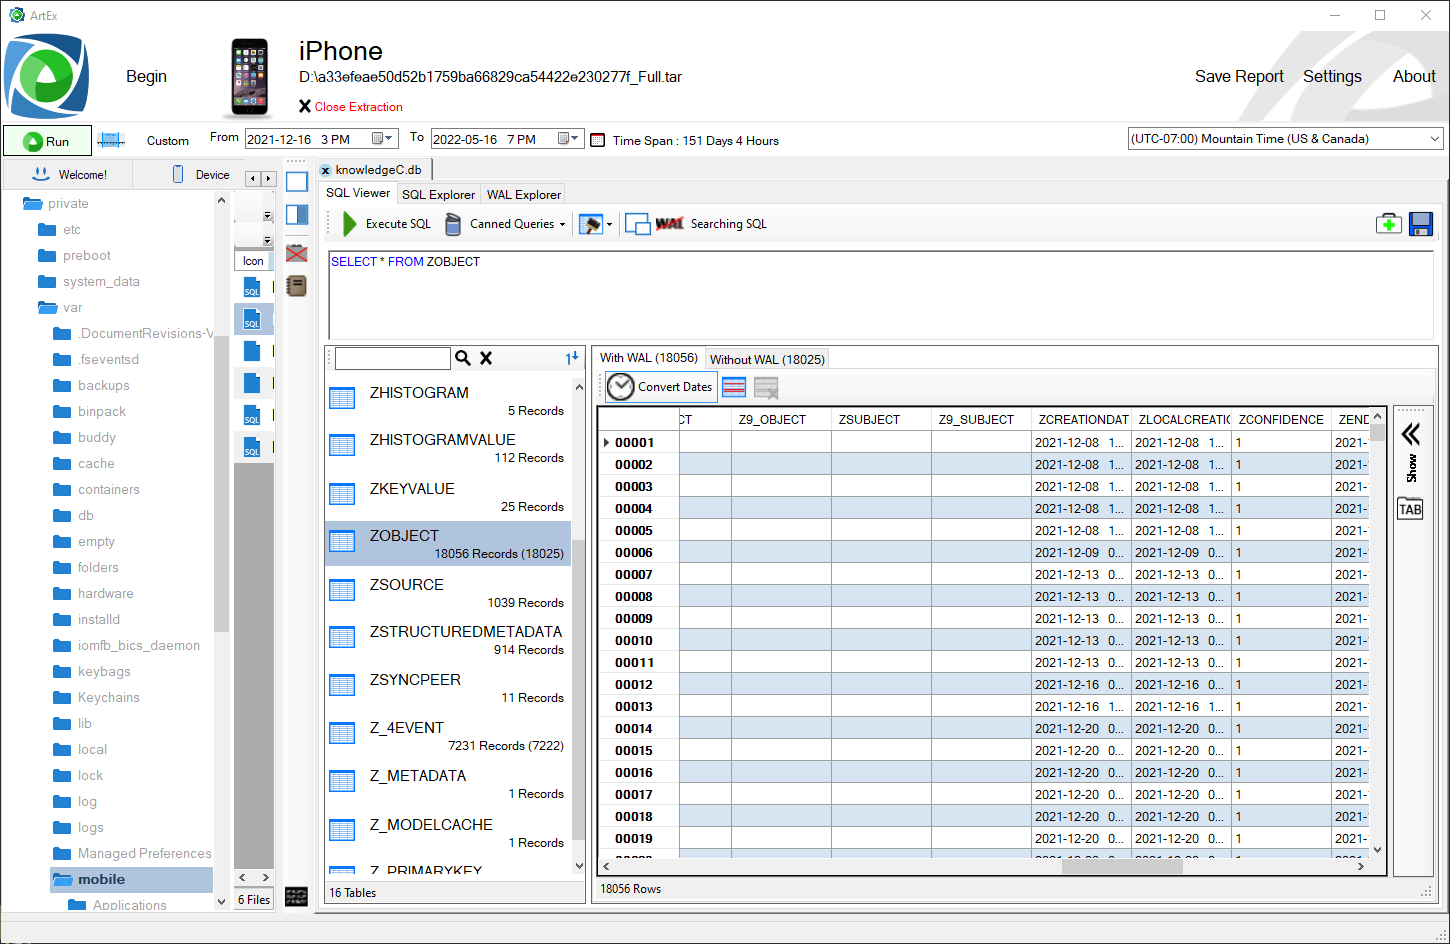Image resolution: width=1450 pixels, height=944 pixels.
Task: Select row 00010 in results grid
Action: 633,641
